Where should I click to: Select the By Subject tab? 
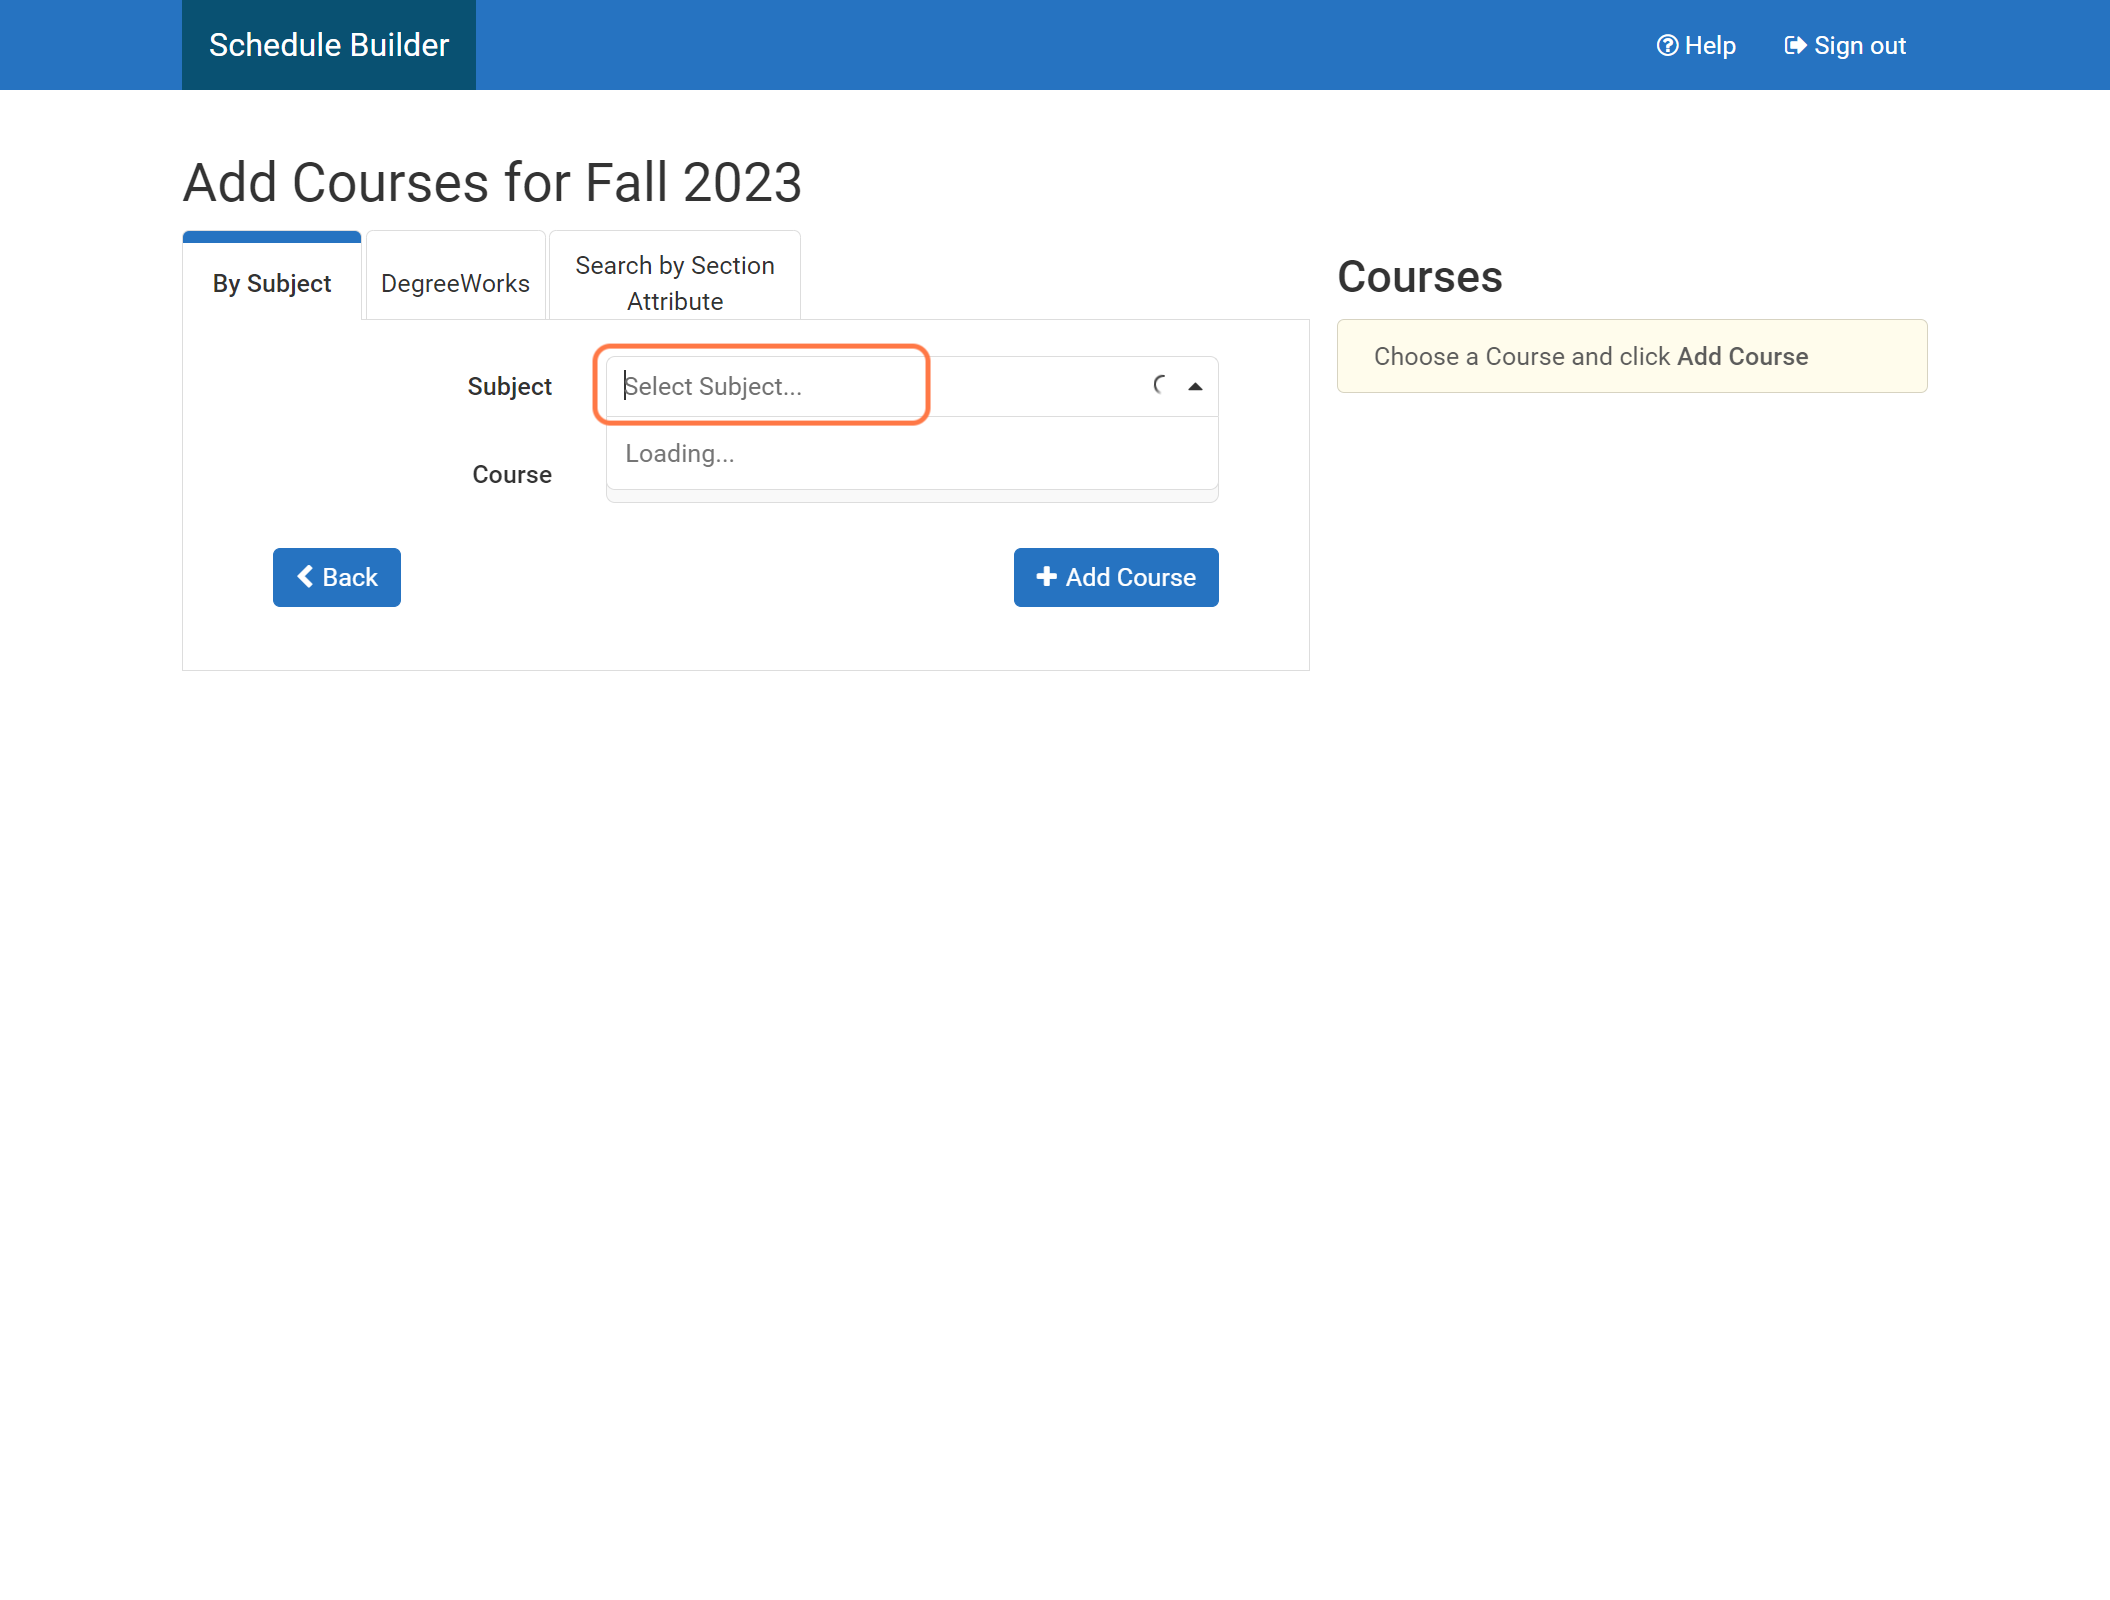272,276
